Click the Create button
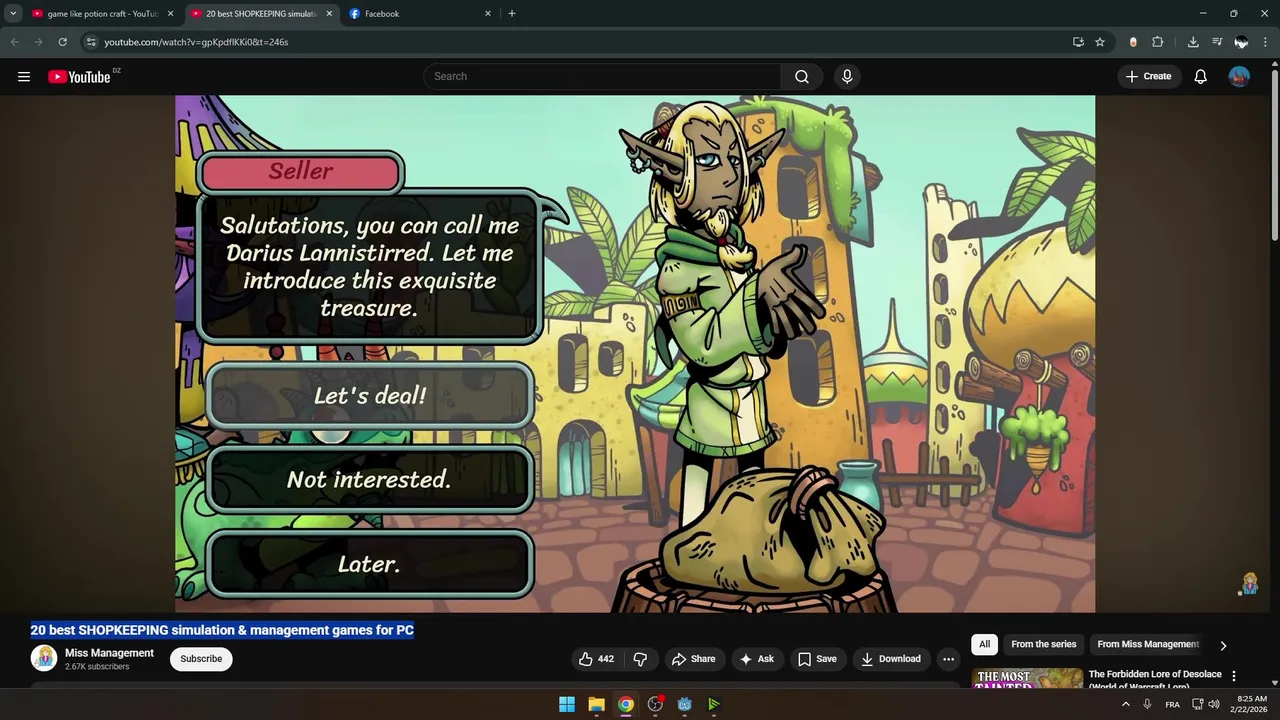Screen dimensions: 1280x720 (1148, 76)
